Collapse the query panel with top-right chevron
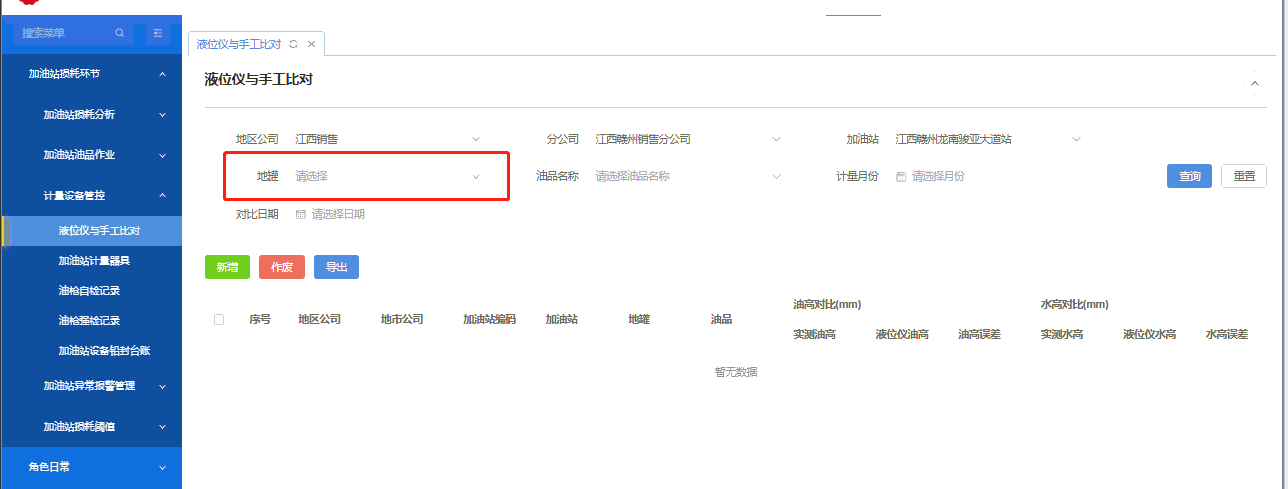Image resolution: width=1288 pixels, height=489 pixels. [x=1255, y=83]
